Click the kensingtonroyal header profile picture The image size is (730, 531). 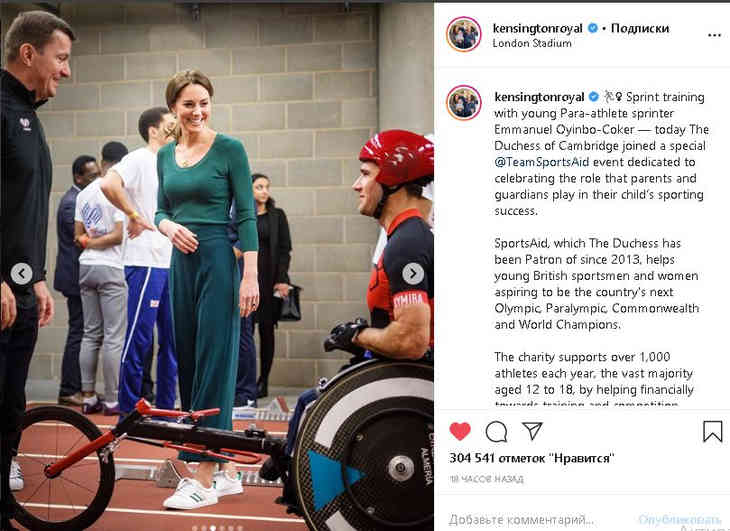(464, 34)
